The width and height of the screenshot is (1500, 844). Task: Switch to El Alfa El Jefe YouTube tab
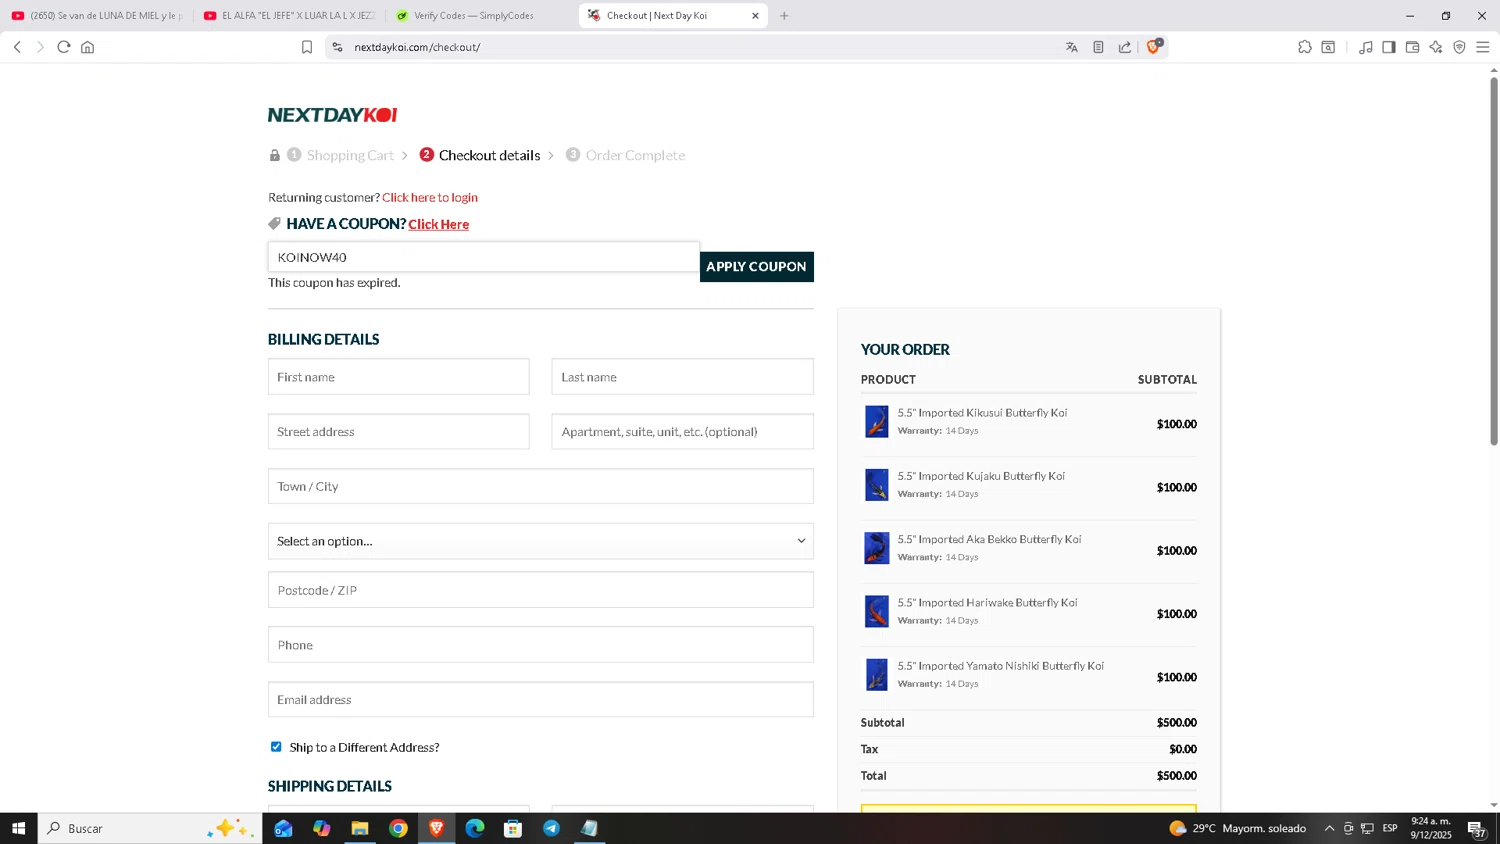click(289, 16)
